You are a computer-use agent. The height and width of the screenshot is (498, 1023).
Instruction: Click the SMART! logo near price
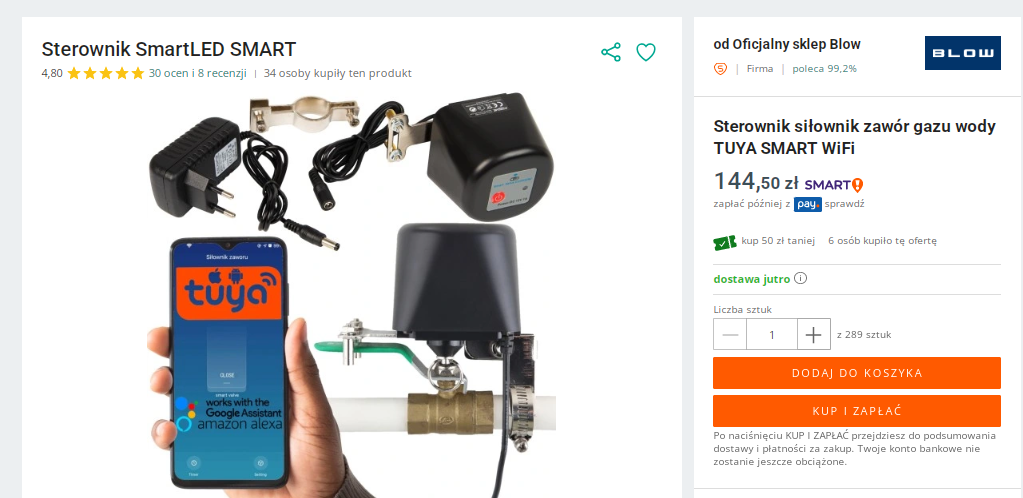click(x=834, y=185)
